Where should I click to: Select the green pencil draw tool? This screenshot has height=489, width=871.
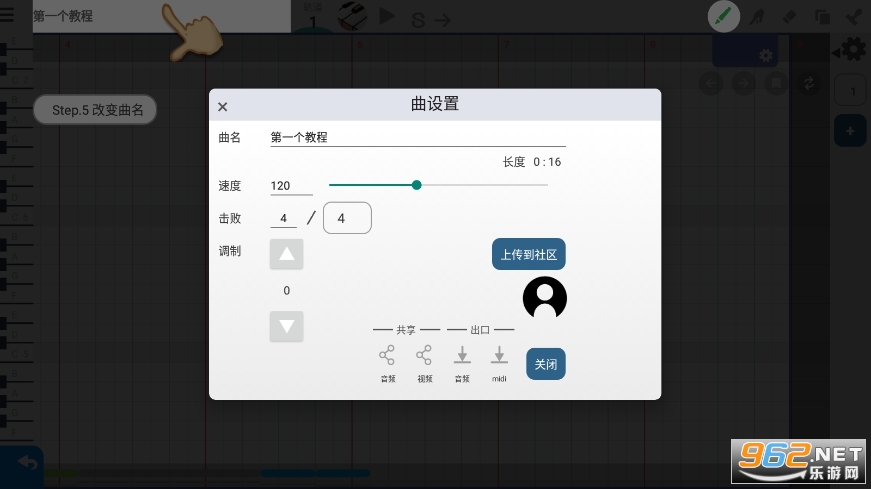pyautogui.click(x=723, y=16)
